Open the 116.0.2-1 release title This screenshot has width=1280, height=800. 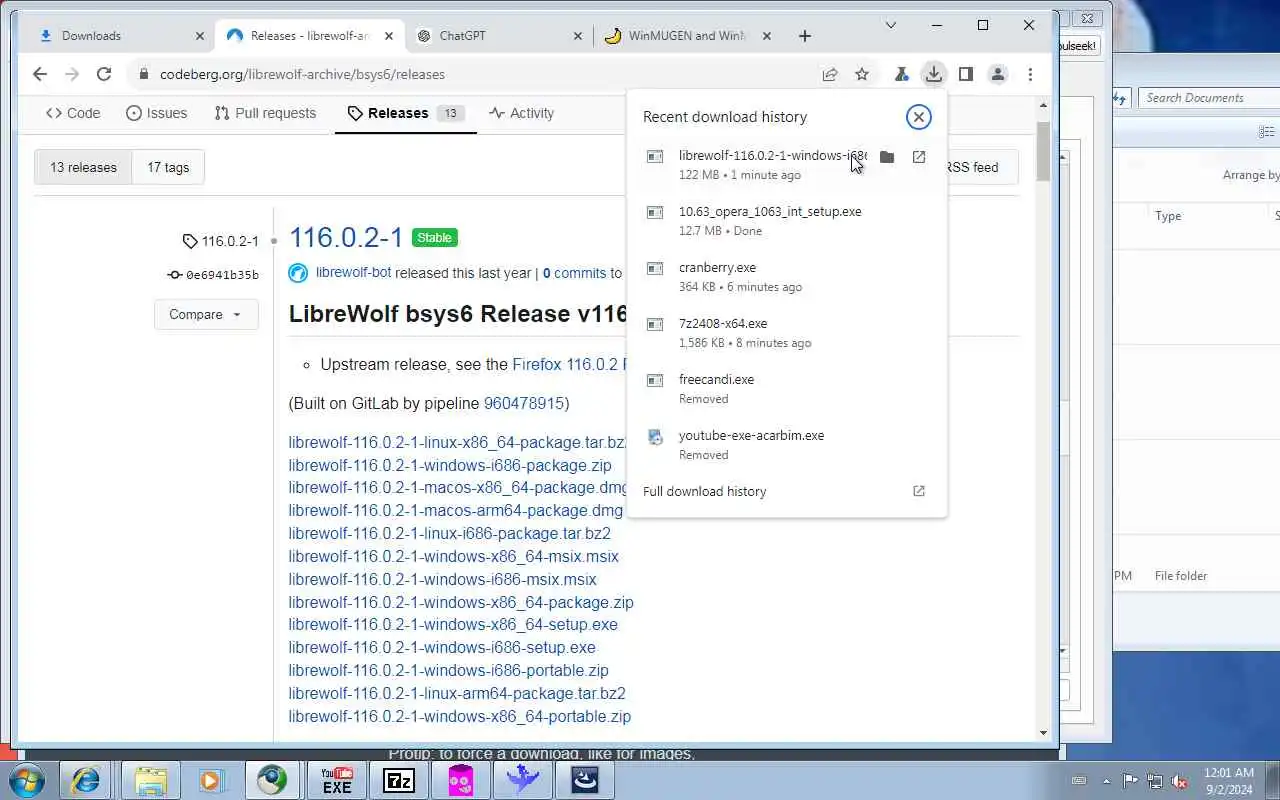pos(346,237)
